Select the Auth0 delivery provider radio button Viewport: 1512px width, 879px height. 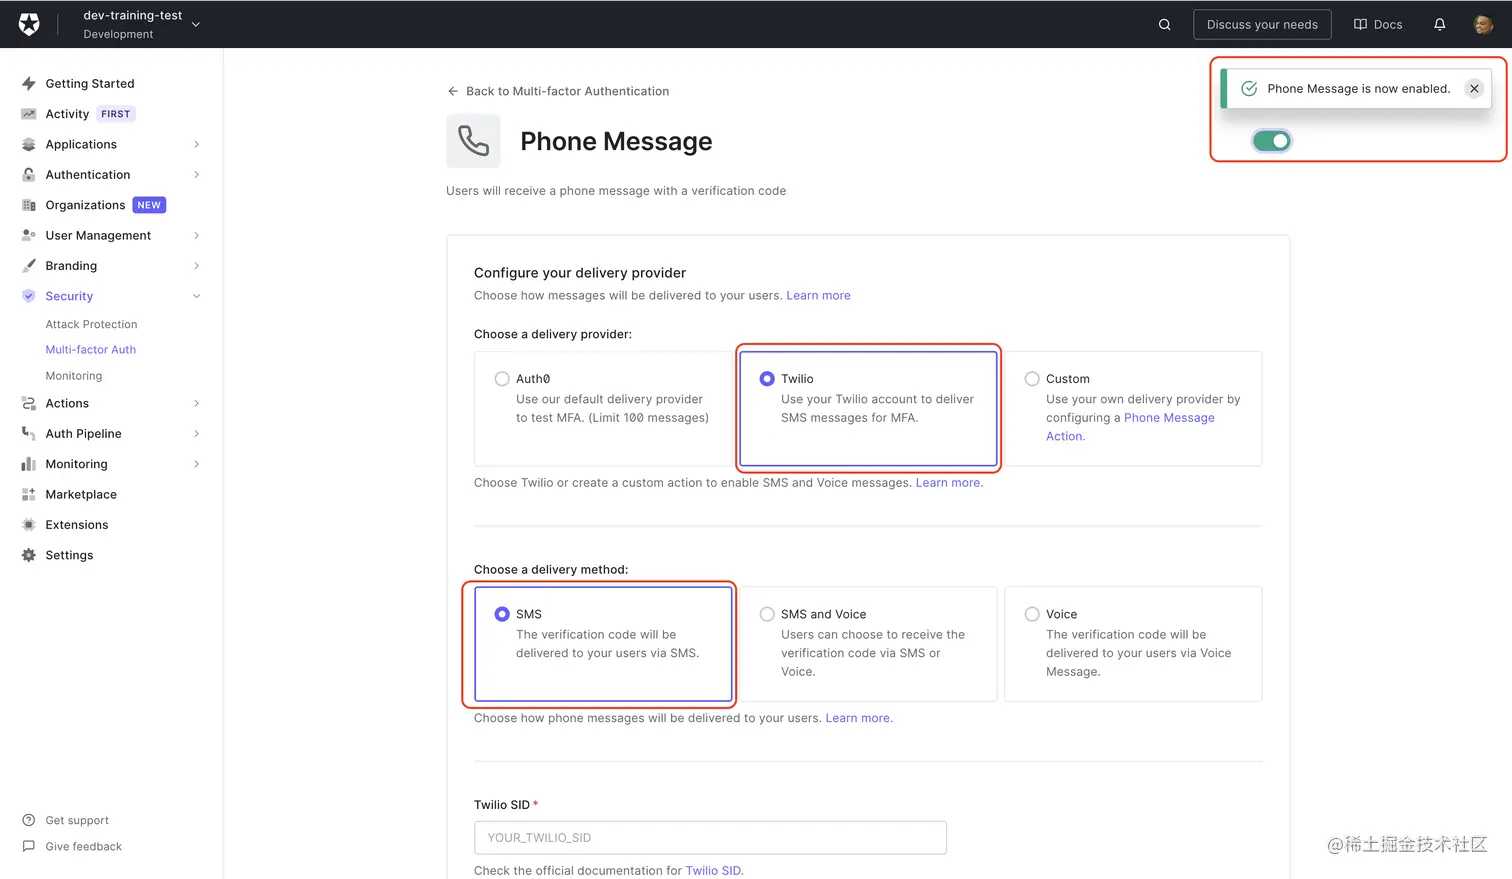pos(502,378)
